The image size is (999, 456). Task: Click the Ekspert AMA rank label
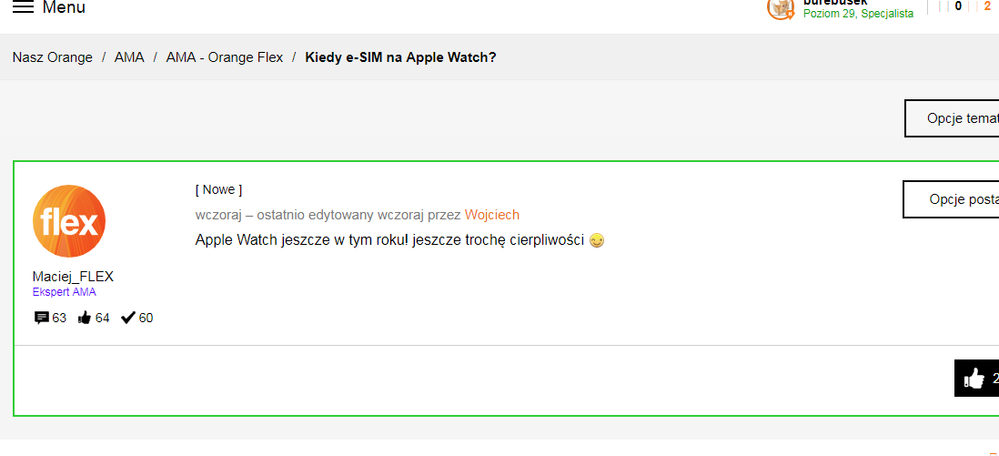pos(64,292)
